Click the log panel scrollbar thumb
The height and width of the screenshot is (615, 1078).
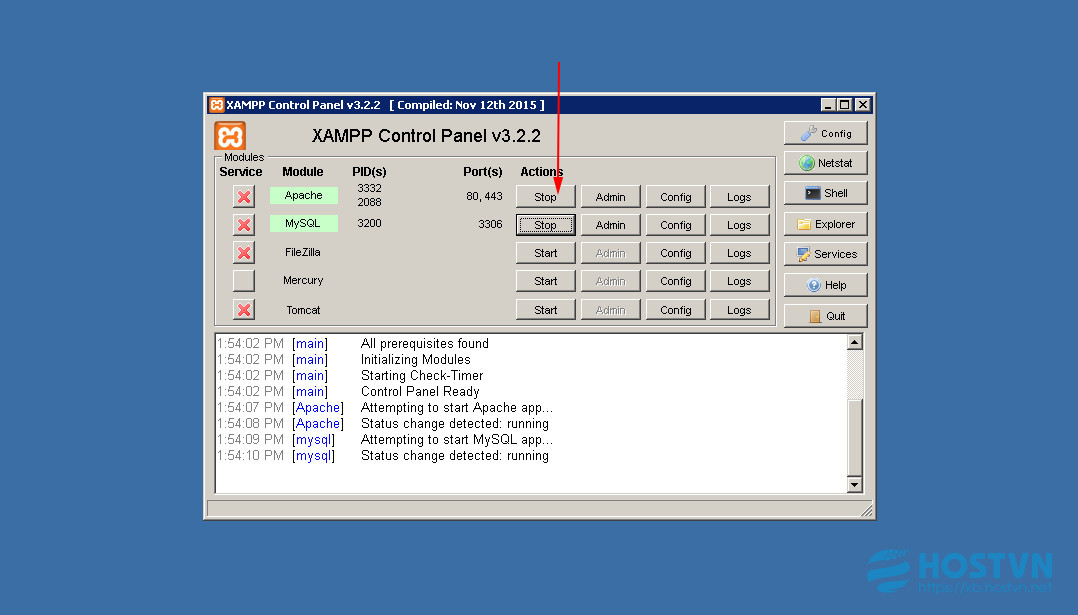(855, 438)
